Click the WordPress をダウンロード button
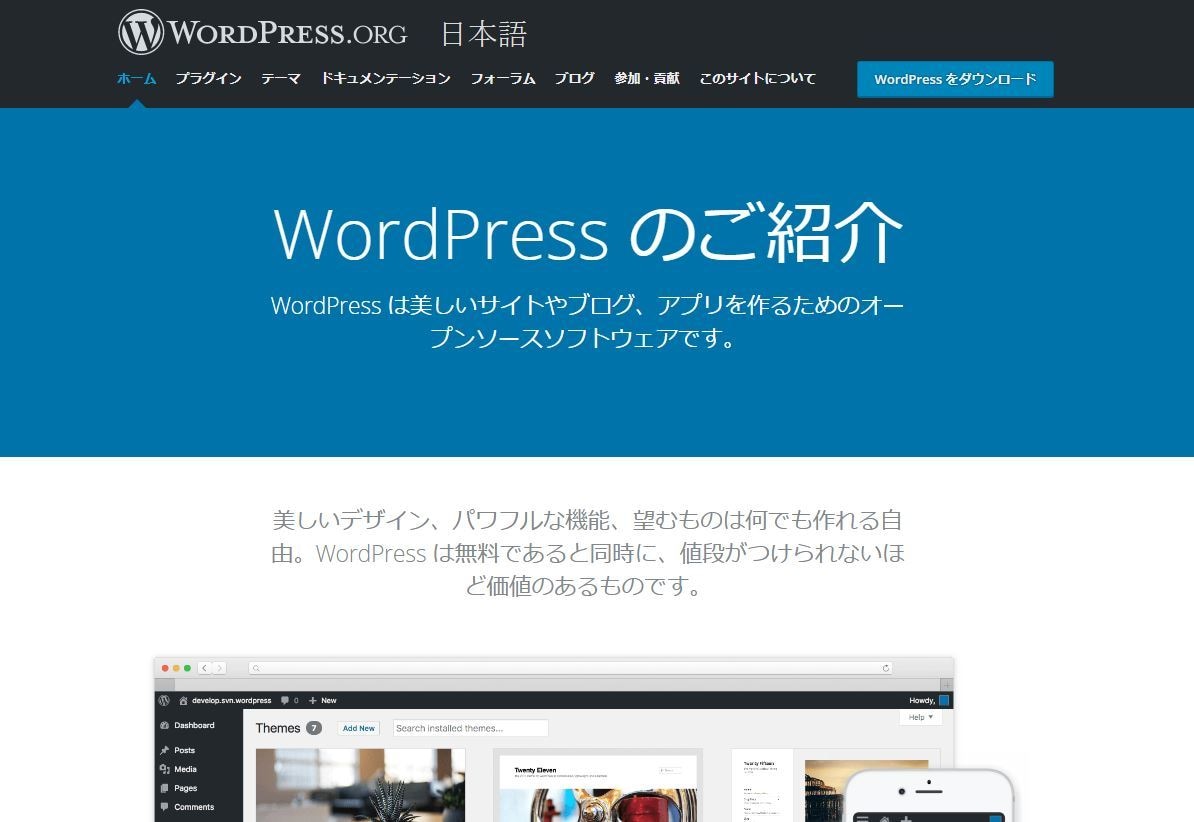 tap(955, 79)
